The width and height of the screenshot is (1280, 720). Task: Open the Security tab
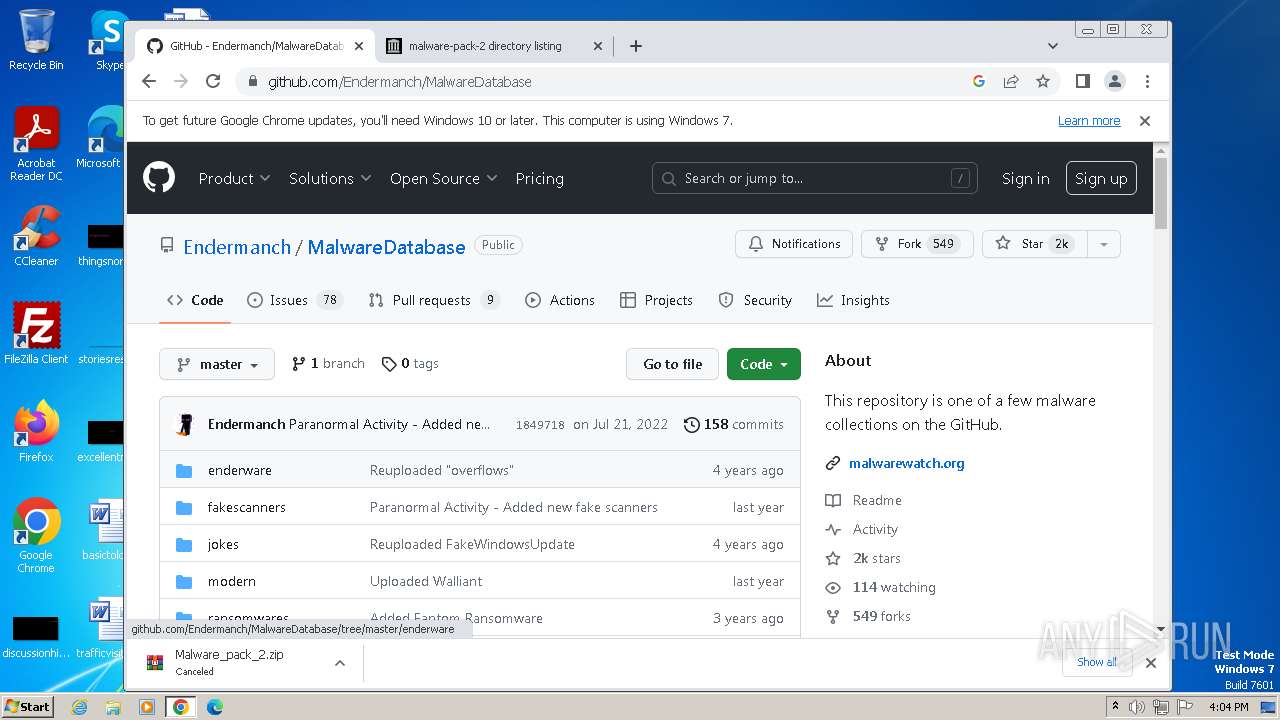tap(755, 300)
